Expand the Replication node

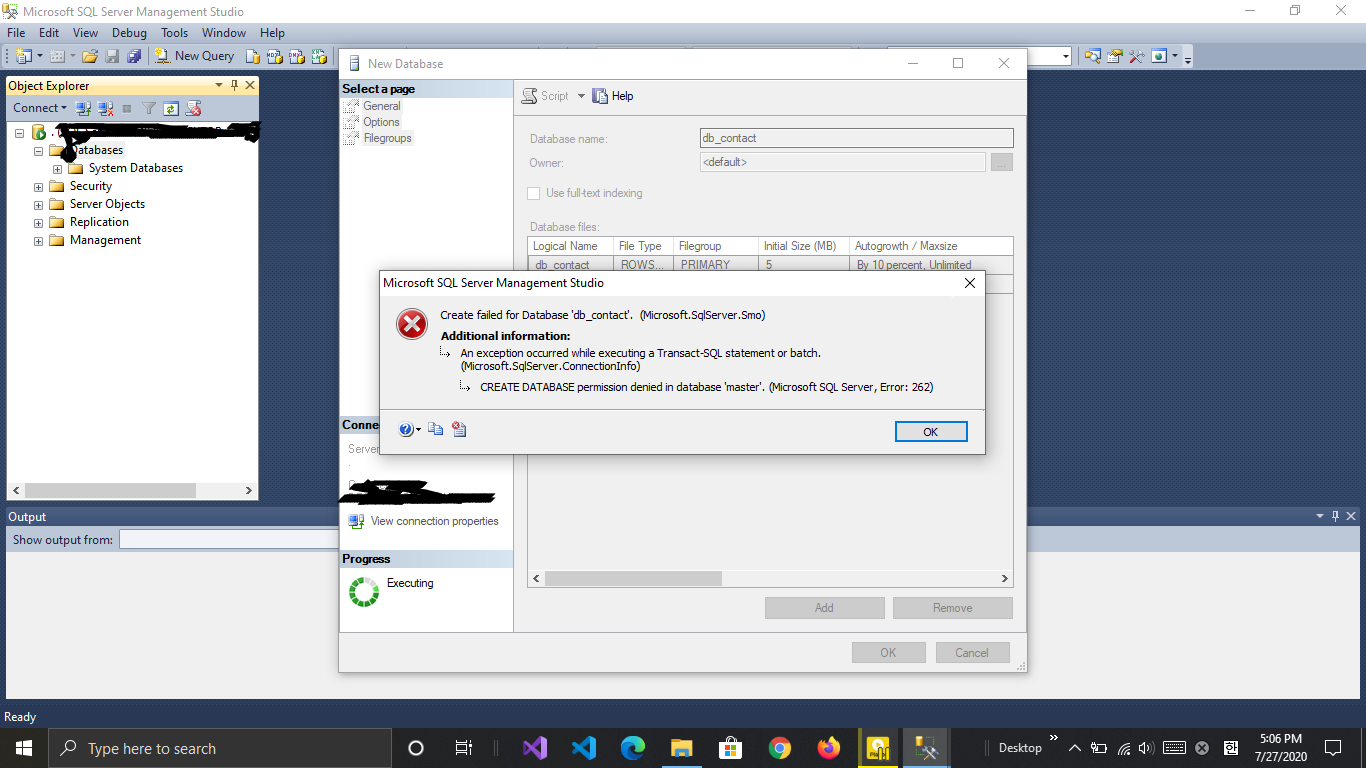[39, 222]
